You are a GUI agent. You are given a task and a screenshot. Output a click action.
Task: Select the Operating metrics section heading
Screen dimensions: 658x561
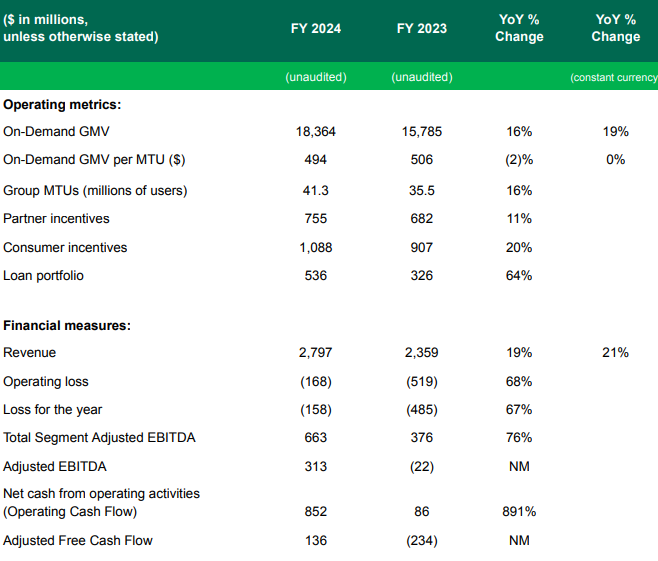[x=62, y=103]
